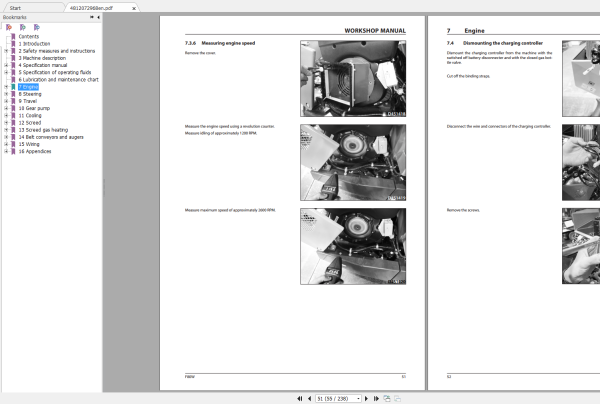
Task: Click bookmark ribbon icon beside Contents
Action: (x=13, y=36)
